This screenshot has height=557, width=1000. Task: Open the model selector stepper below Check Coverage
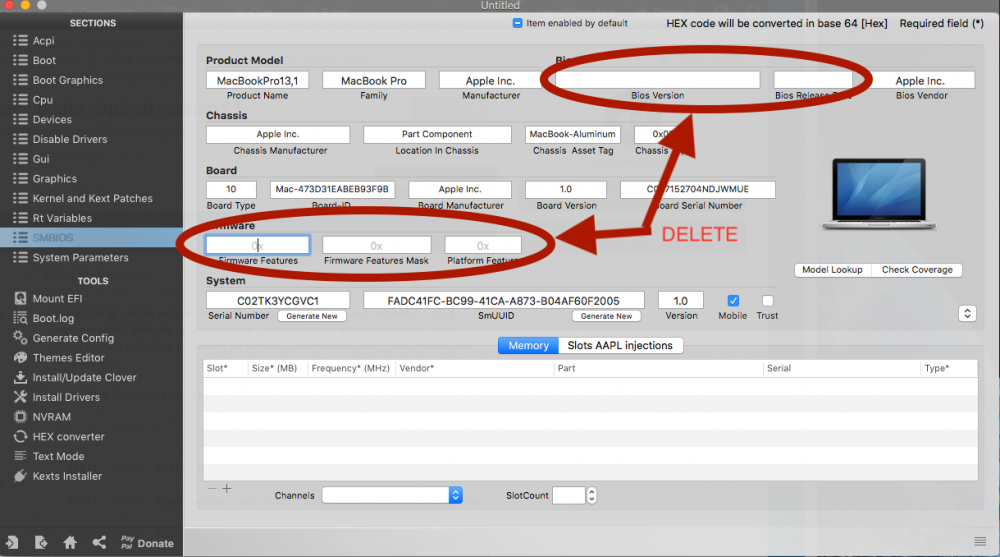point(967,313)
